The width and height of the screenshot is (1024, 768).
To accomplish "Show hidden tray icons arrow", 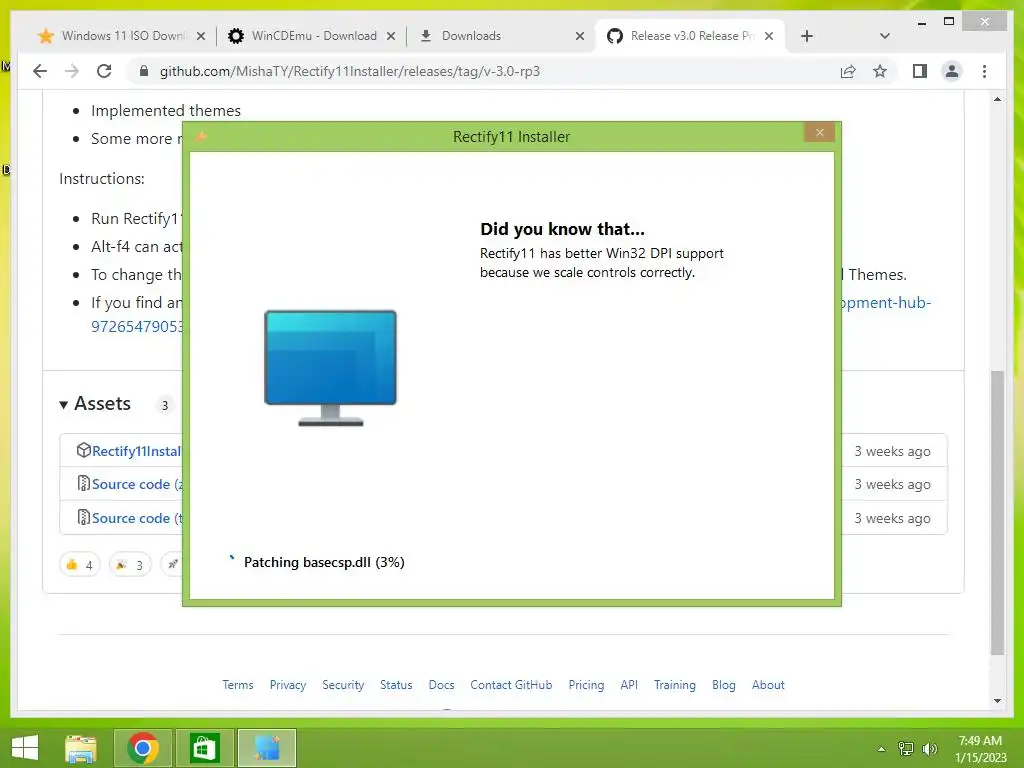I will click(x=881, y=749).
